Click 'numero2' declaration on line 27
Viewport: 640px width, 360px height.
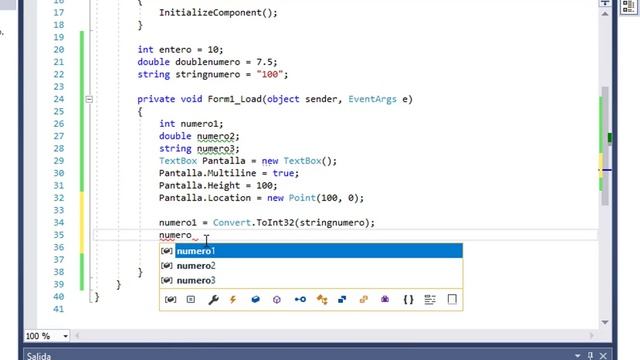[x=216, y=136]
